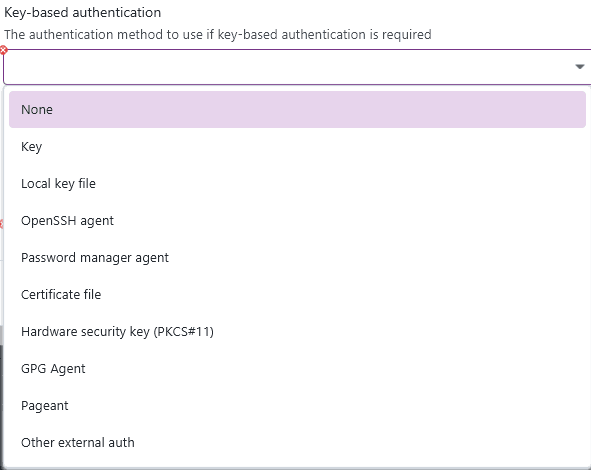
Task: Choose Other external auth
Action: coord(297,442)
